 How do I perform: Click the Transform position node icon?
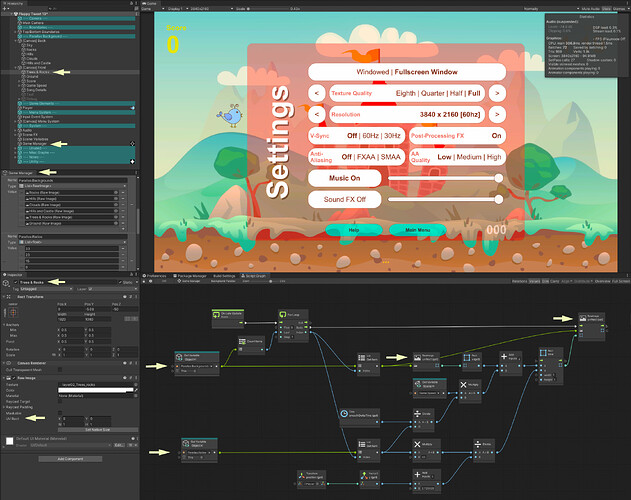click(x=302, y=476)
